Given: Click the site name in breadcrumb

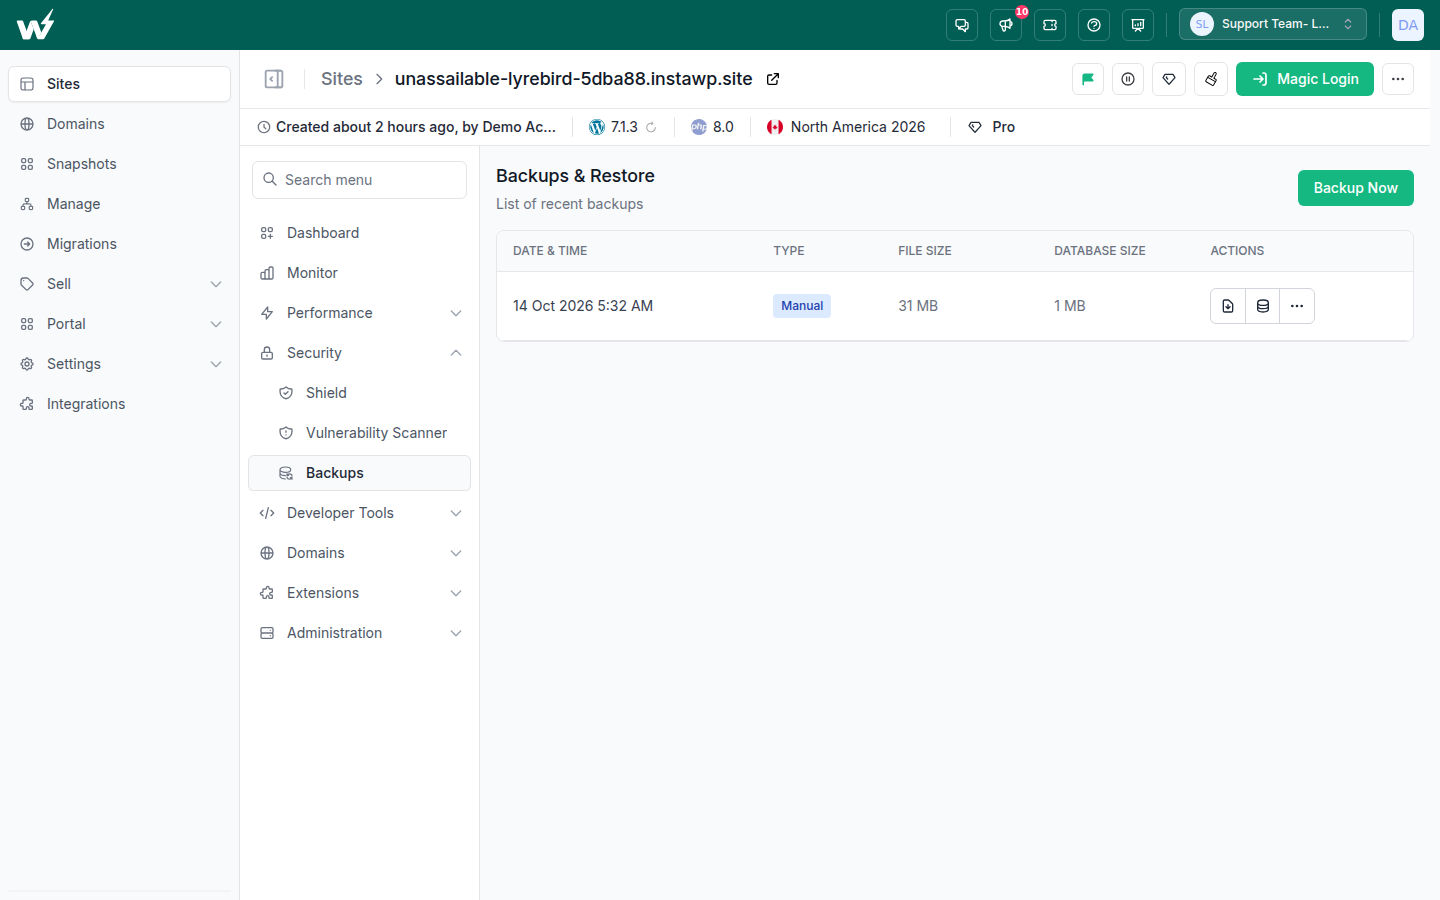Looking at the screenshot, I should click(x=573, y=79).
